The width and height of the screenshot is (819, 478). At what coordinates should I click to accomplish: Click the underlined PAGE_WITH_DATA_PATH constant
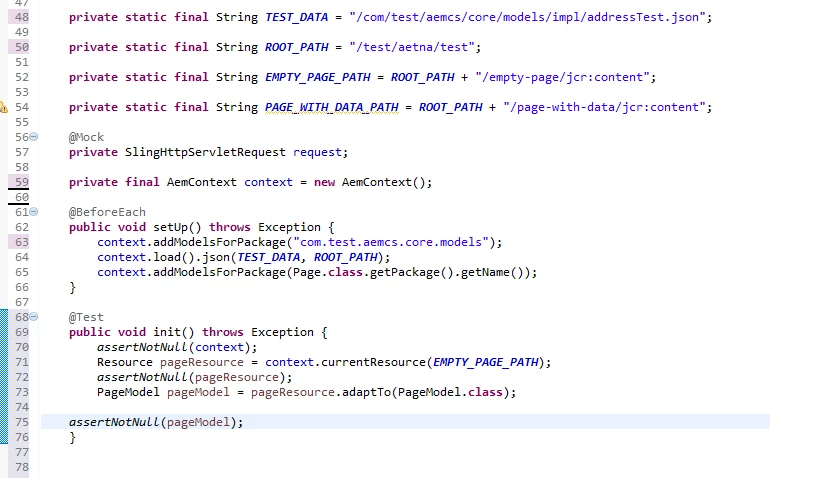click(332, 107)
